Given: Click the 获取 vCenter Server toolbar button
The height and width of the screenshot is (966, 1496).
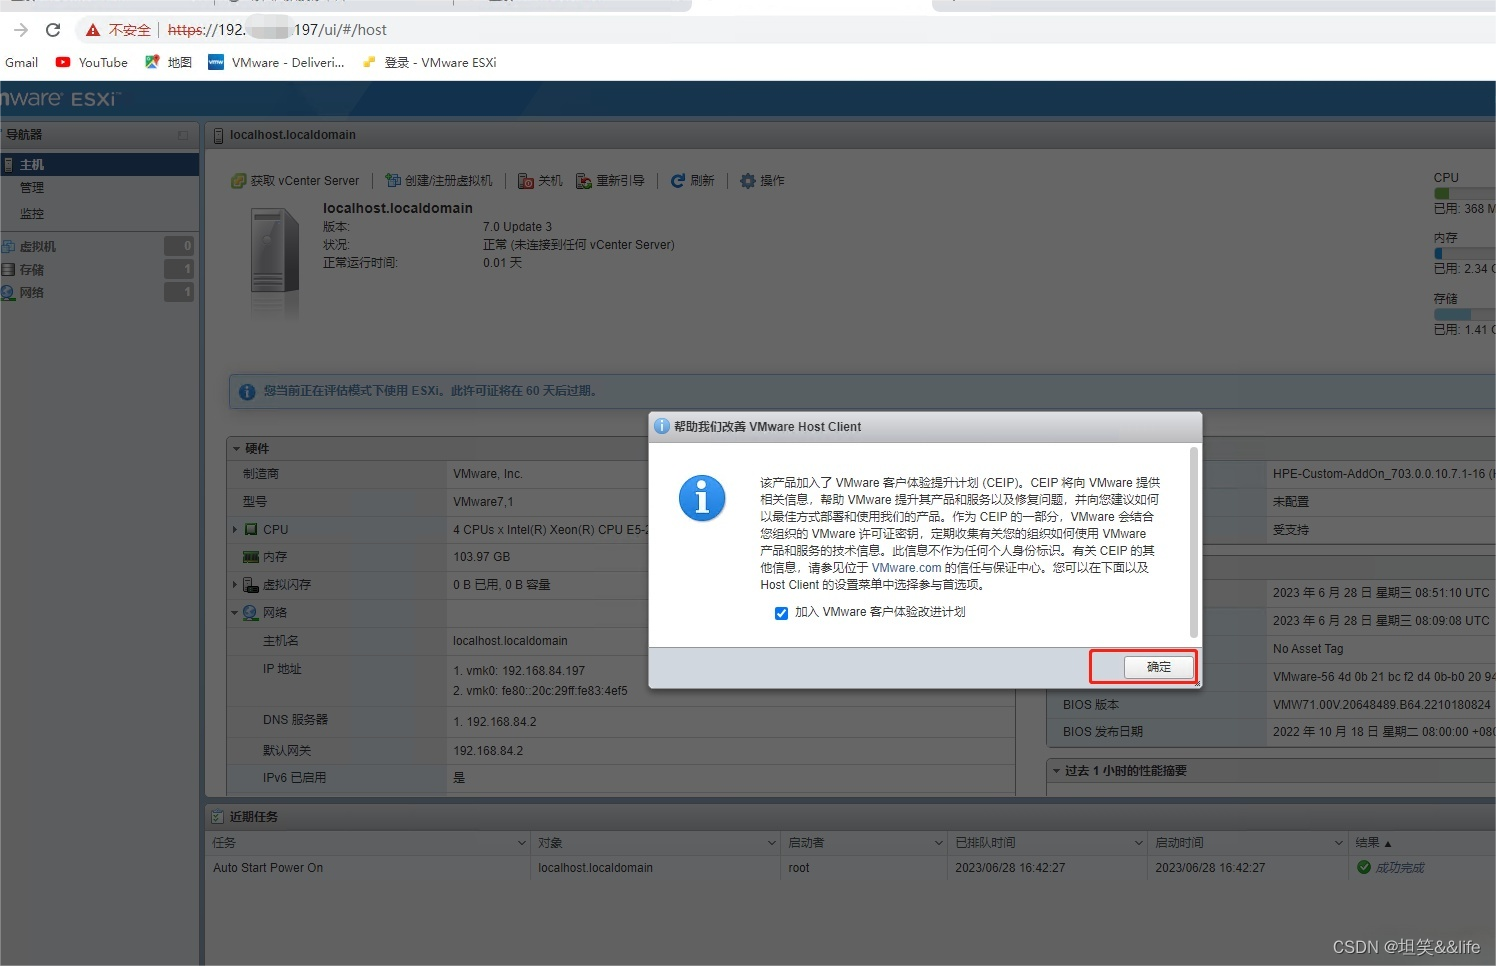Looking at the screenshot, I should (x=295, y=181).
